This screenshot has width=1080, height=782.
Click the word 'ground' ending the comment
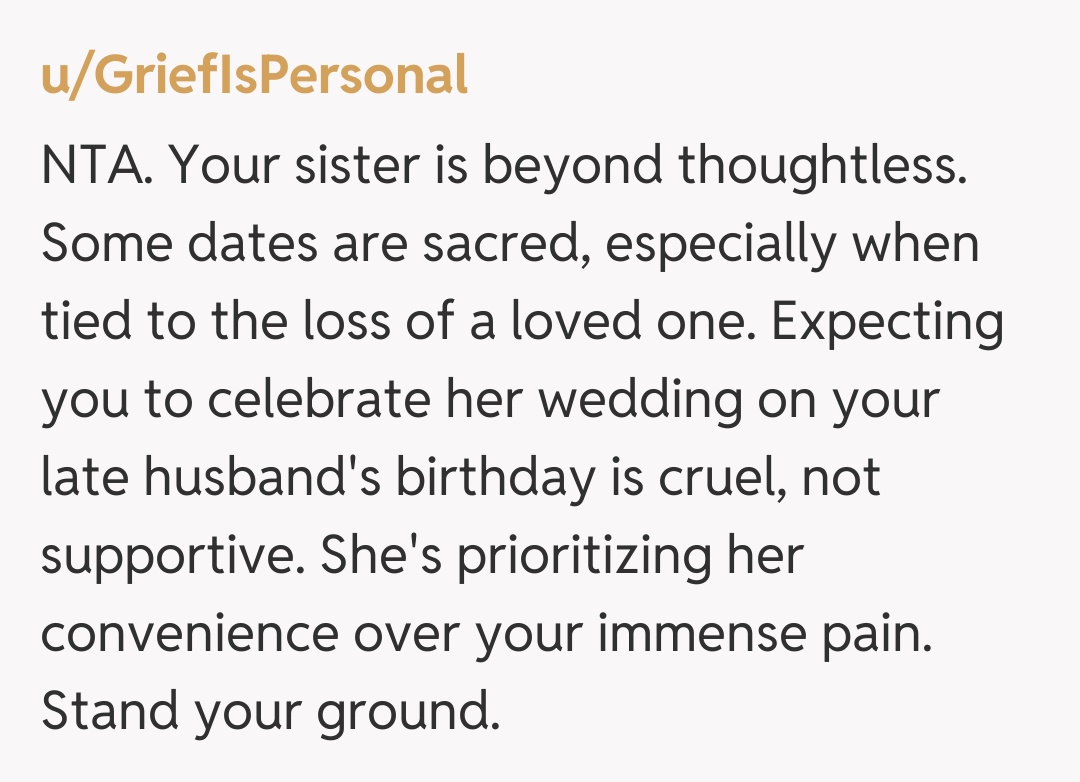pos(405,713)
